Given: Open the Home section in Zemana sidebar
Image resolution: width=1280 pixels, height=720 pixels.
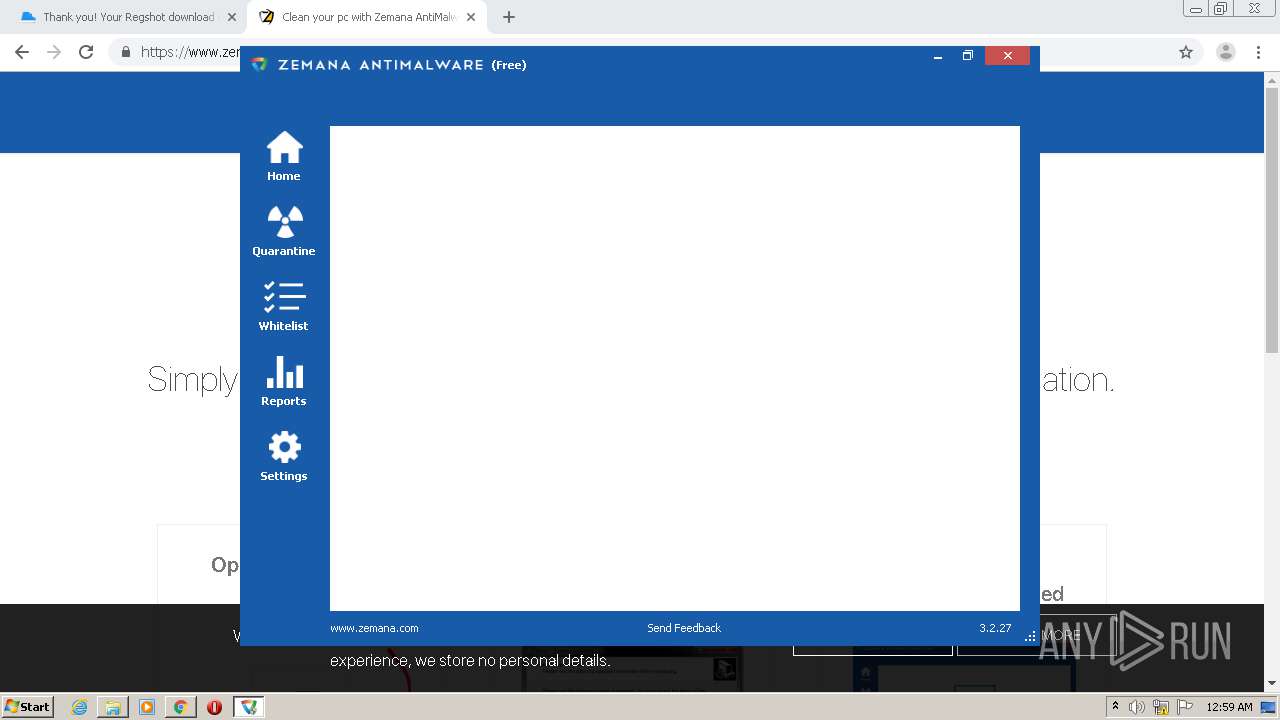Looking at the screenshot, I should click(x=284, y=157).
